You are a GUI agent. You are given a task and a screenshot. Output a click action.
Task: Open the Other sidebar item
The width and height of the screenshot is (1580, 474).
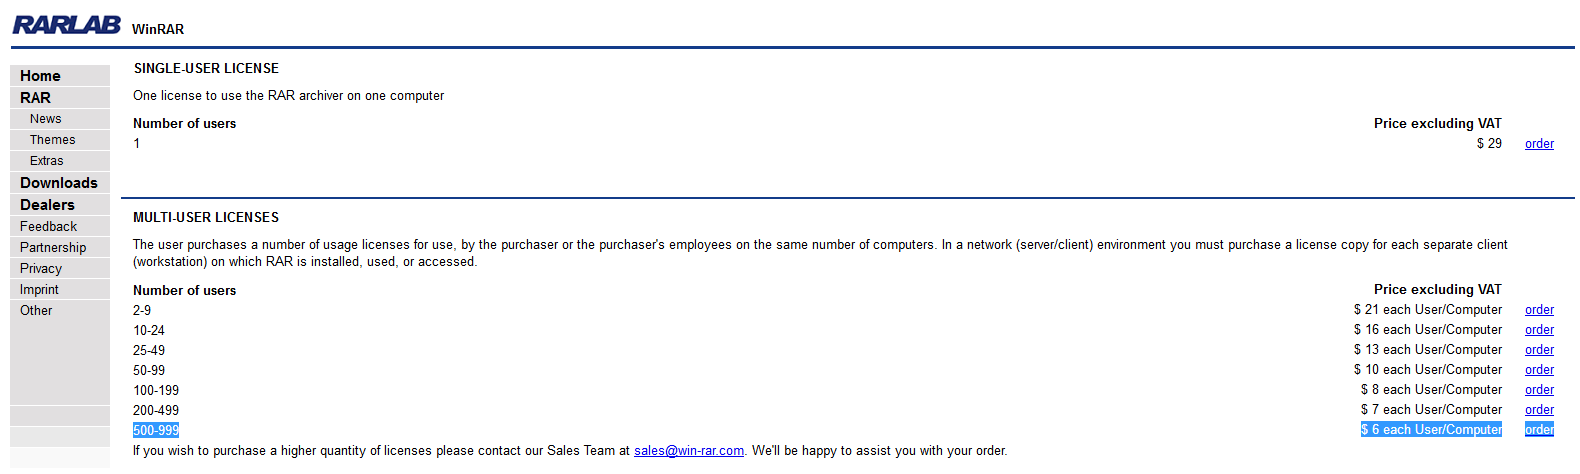(x=36, y=311)
